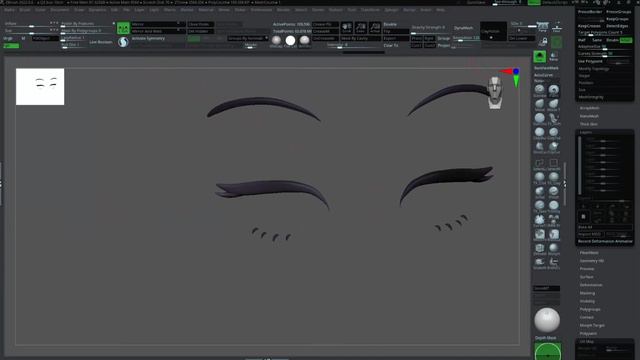This screenshot has width=640, height=360.
Task: Pick the MatCap material sphere
Action: (x=276, y=40)
